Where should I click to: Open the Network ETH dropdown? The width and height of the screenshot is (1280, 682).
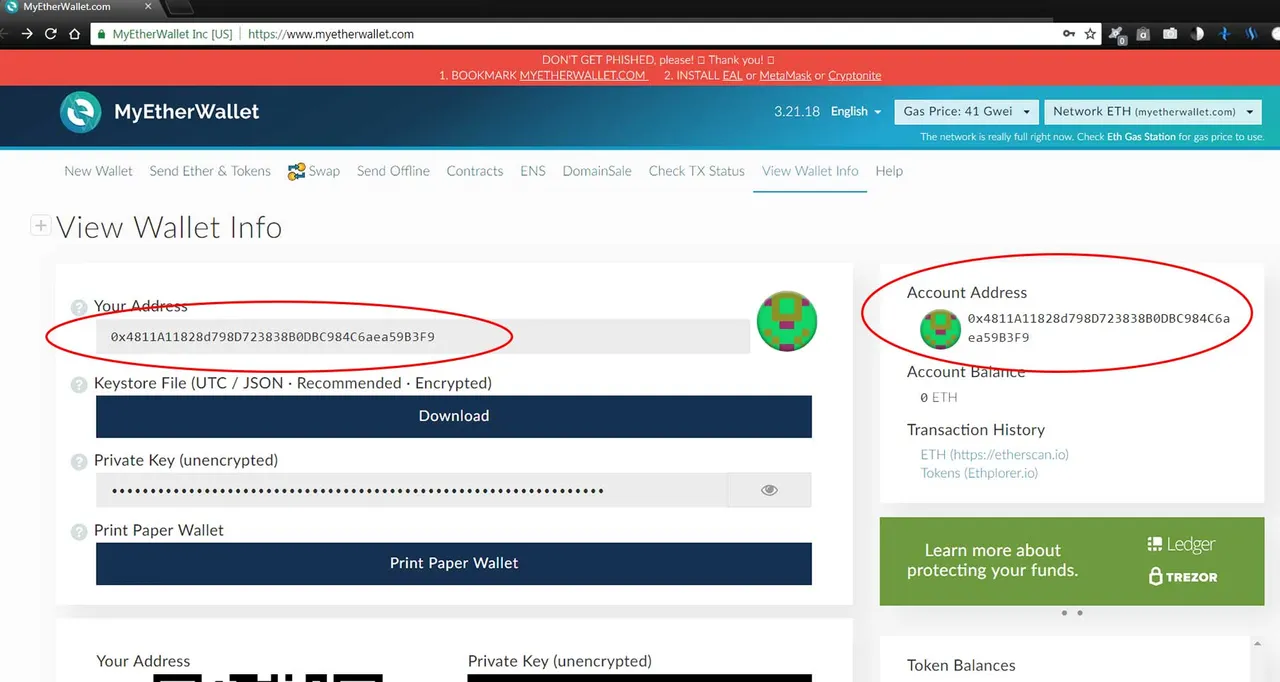click(x=1151, y=111)
